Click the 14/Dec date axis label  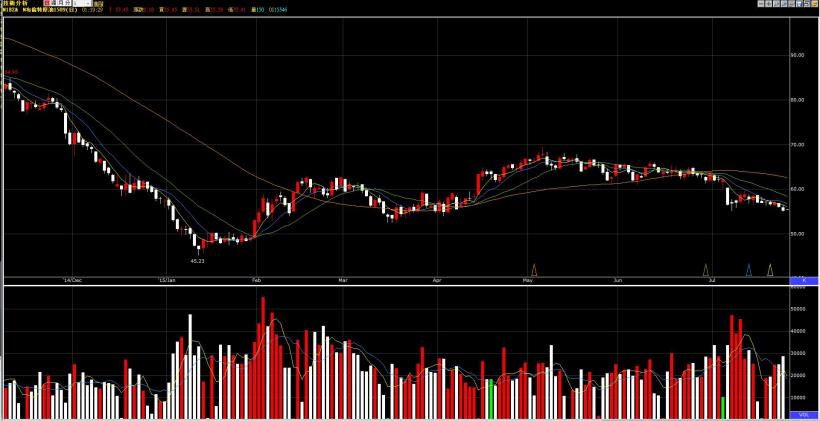point(73,280)
